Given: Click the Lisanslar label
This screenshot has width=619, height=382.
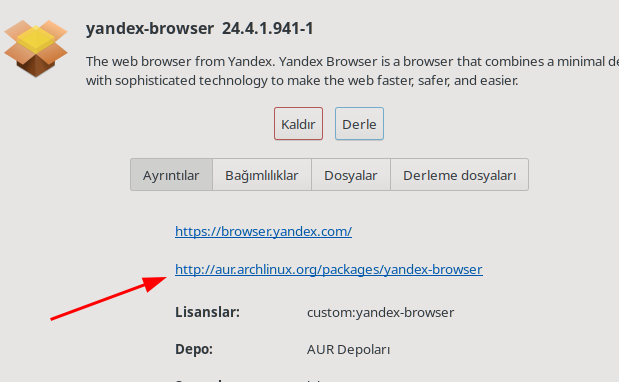Looking at the screenshot, I should (x=207, y=312).
